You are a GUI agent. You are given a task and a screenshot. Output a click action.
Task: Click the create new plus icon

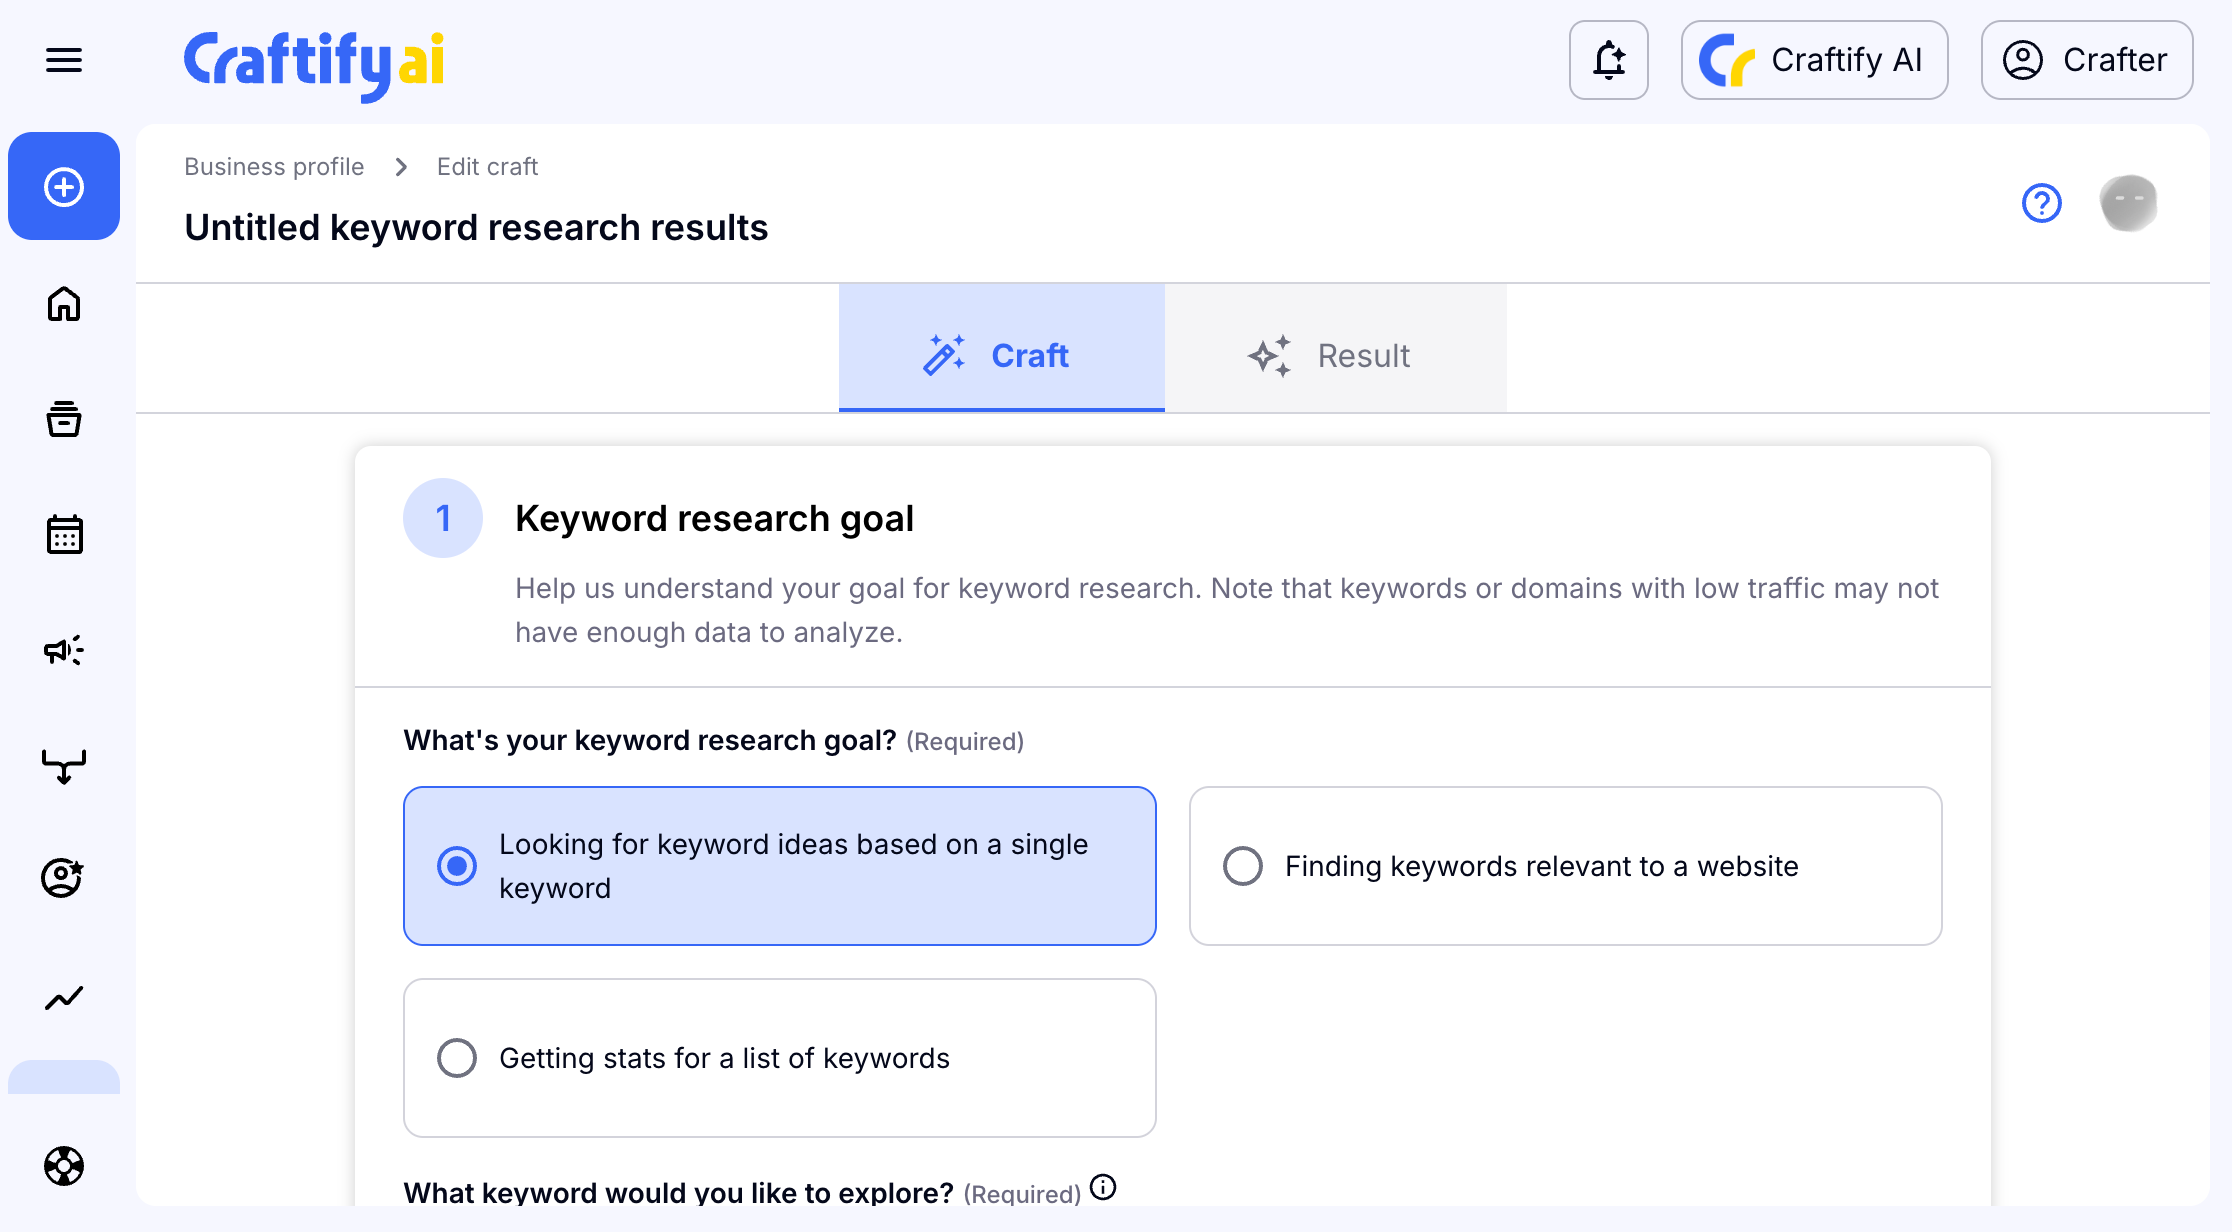point(64,187)
